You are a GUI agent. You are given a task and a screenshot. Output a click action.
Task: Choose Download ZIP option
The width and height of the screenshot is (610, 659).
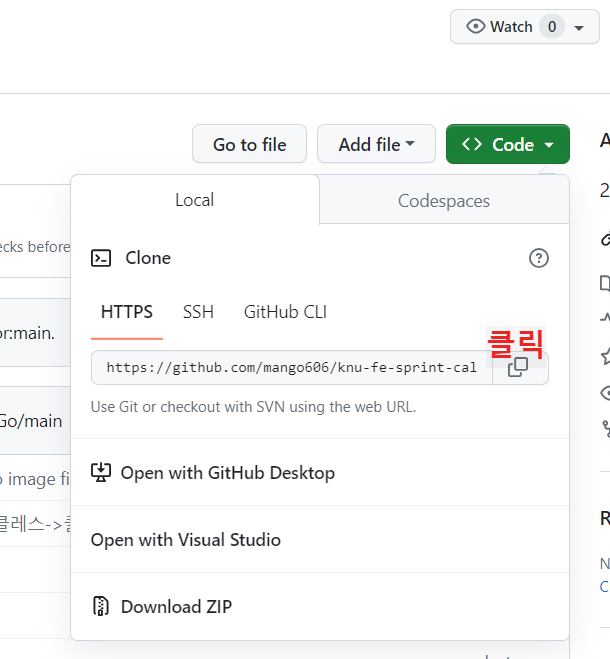pyautogui.click(x=320, y=606)
